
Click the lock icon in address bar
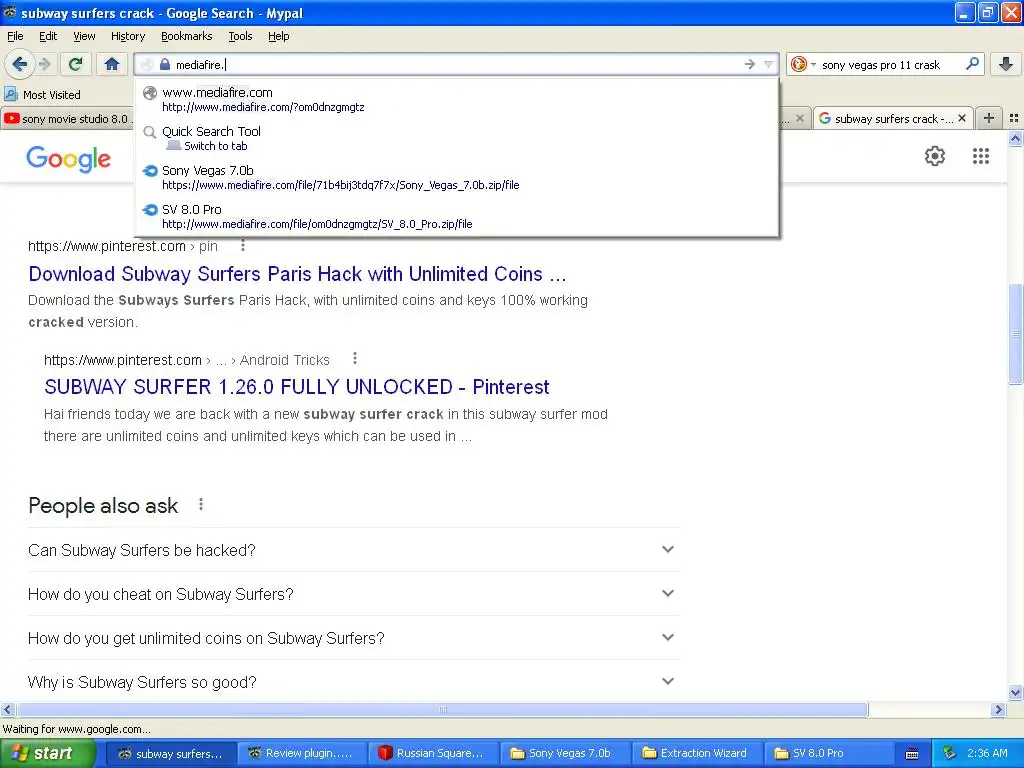click(x=165, y=65)
